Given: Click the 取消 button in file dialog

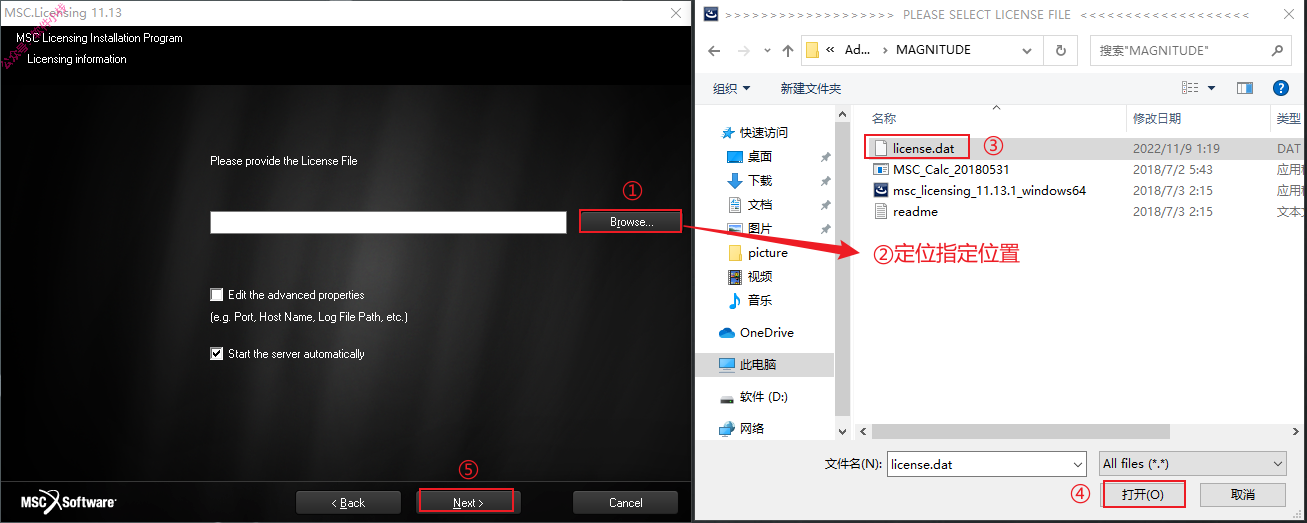Looking at the screenshot, I should (1242, 494).
